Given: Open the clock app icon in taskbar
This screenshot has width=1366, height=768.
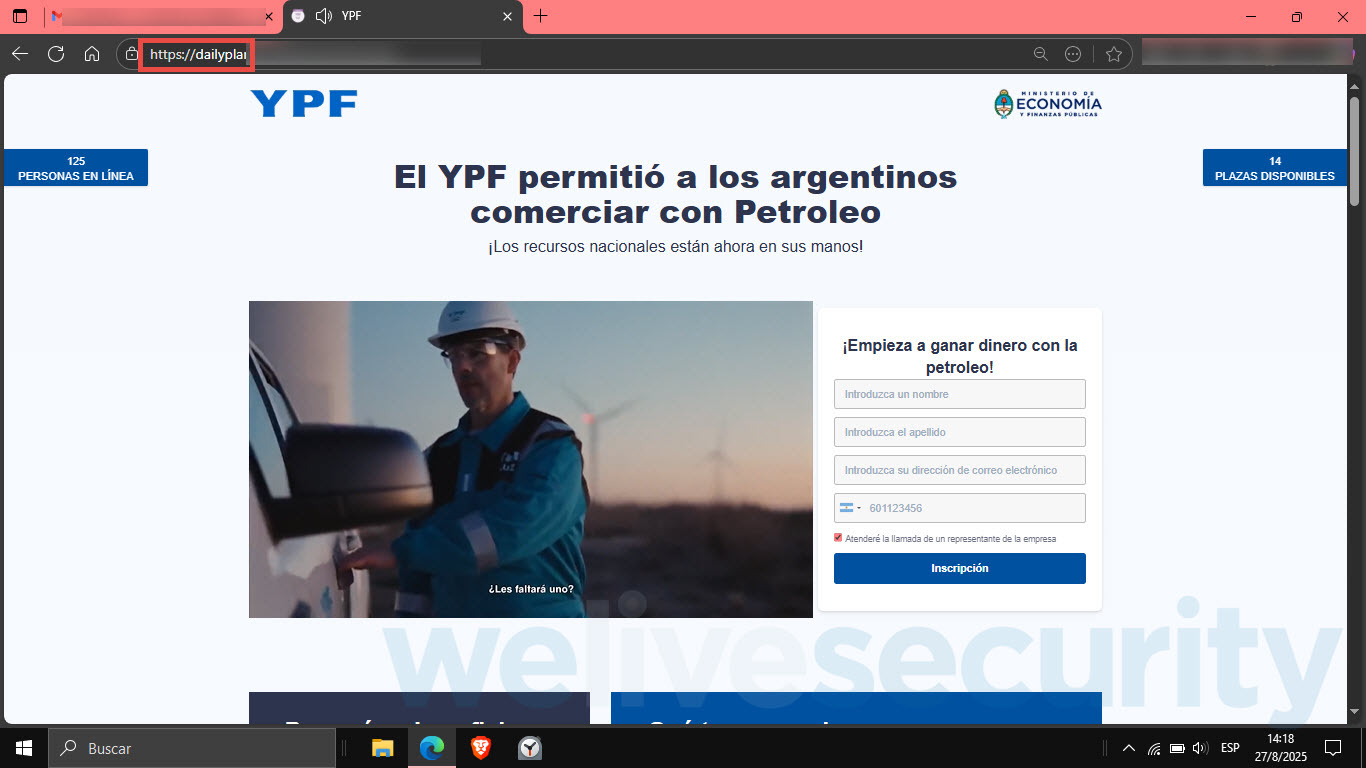Looking at the screenshot, I should pyautogui.click(x=530, y=748).
